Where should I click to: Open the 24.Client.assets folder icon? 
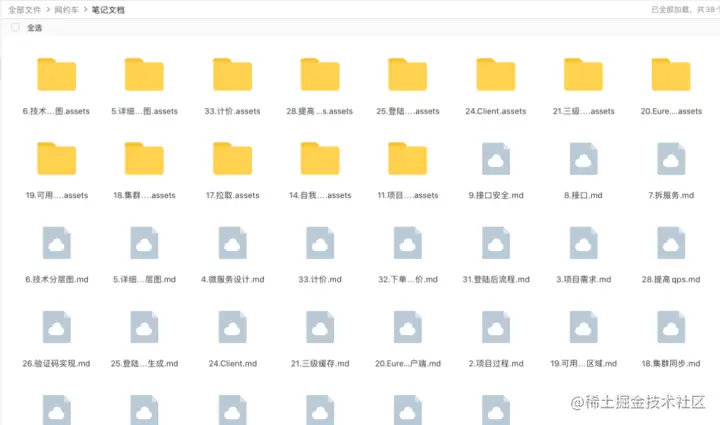[496, 74]
